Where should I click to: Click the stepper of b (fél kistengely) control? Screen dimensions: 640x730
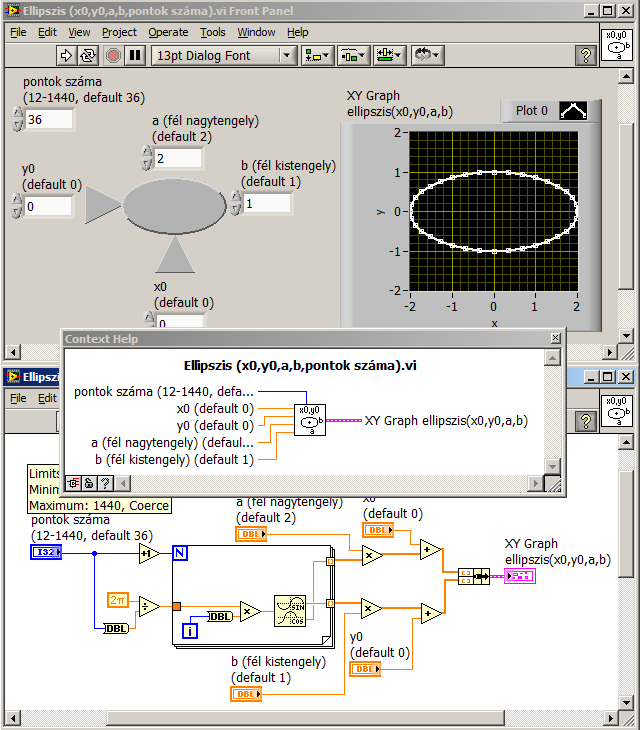point(236,203)
